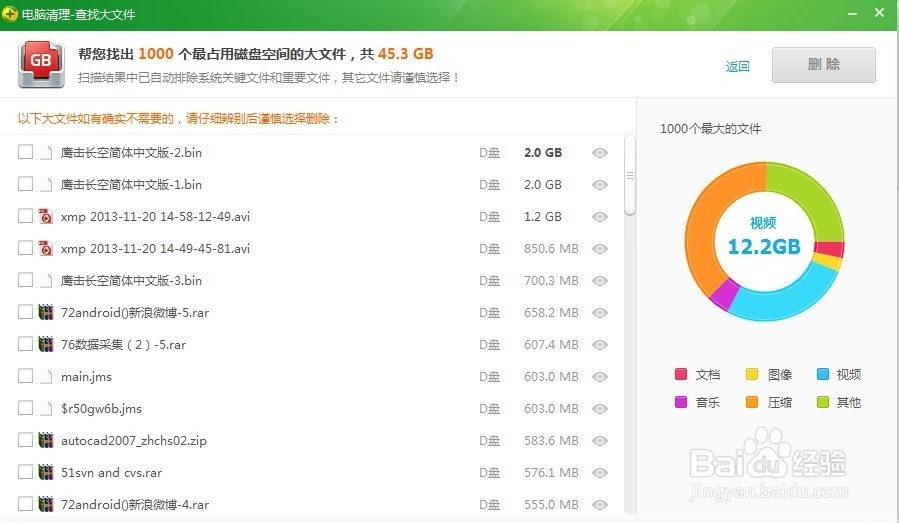View xmp 14-49-45-81.avi via eye icon

coord(600,249)
